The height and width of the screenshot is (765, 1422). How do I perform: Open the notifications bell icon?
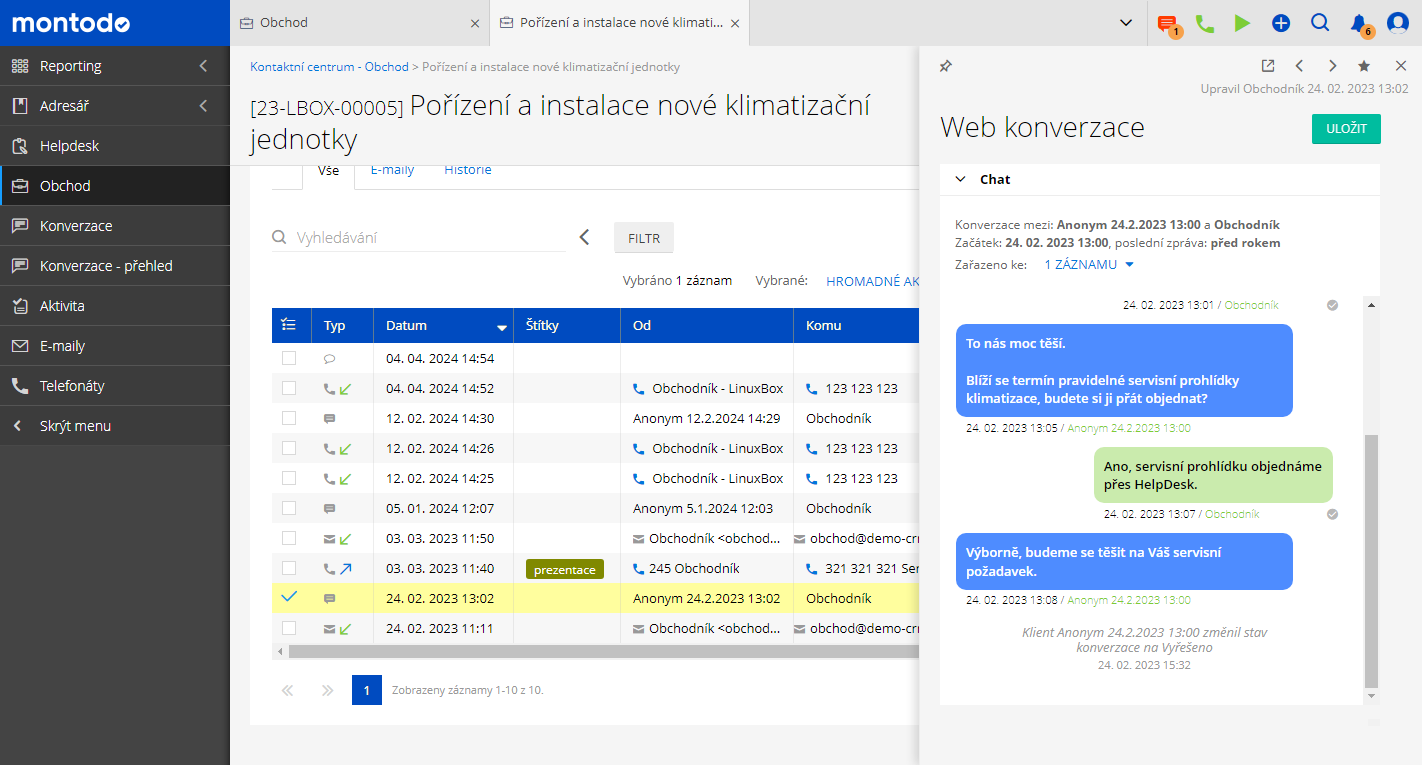1358,23
